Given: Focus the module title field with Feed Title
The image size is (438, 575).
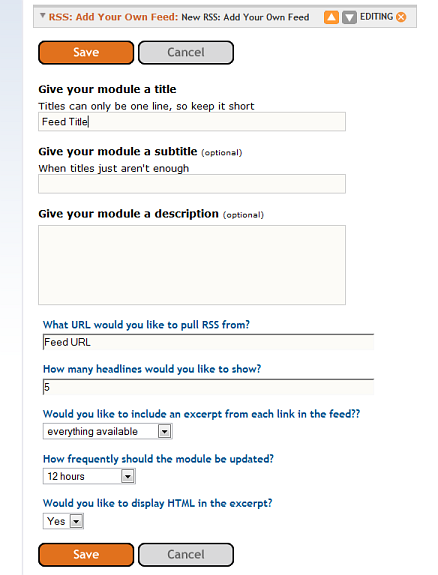Looking at the screenshot, I should coord(192,121).
